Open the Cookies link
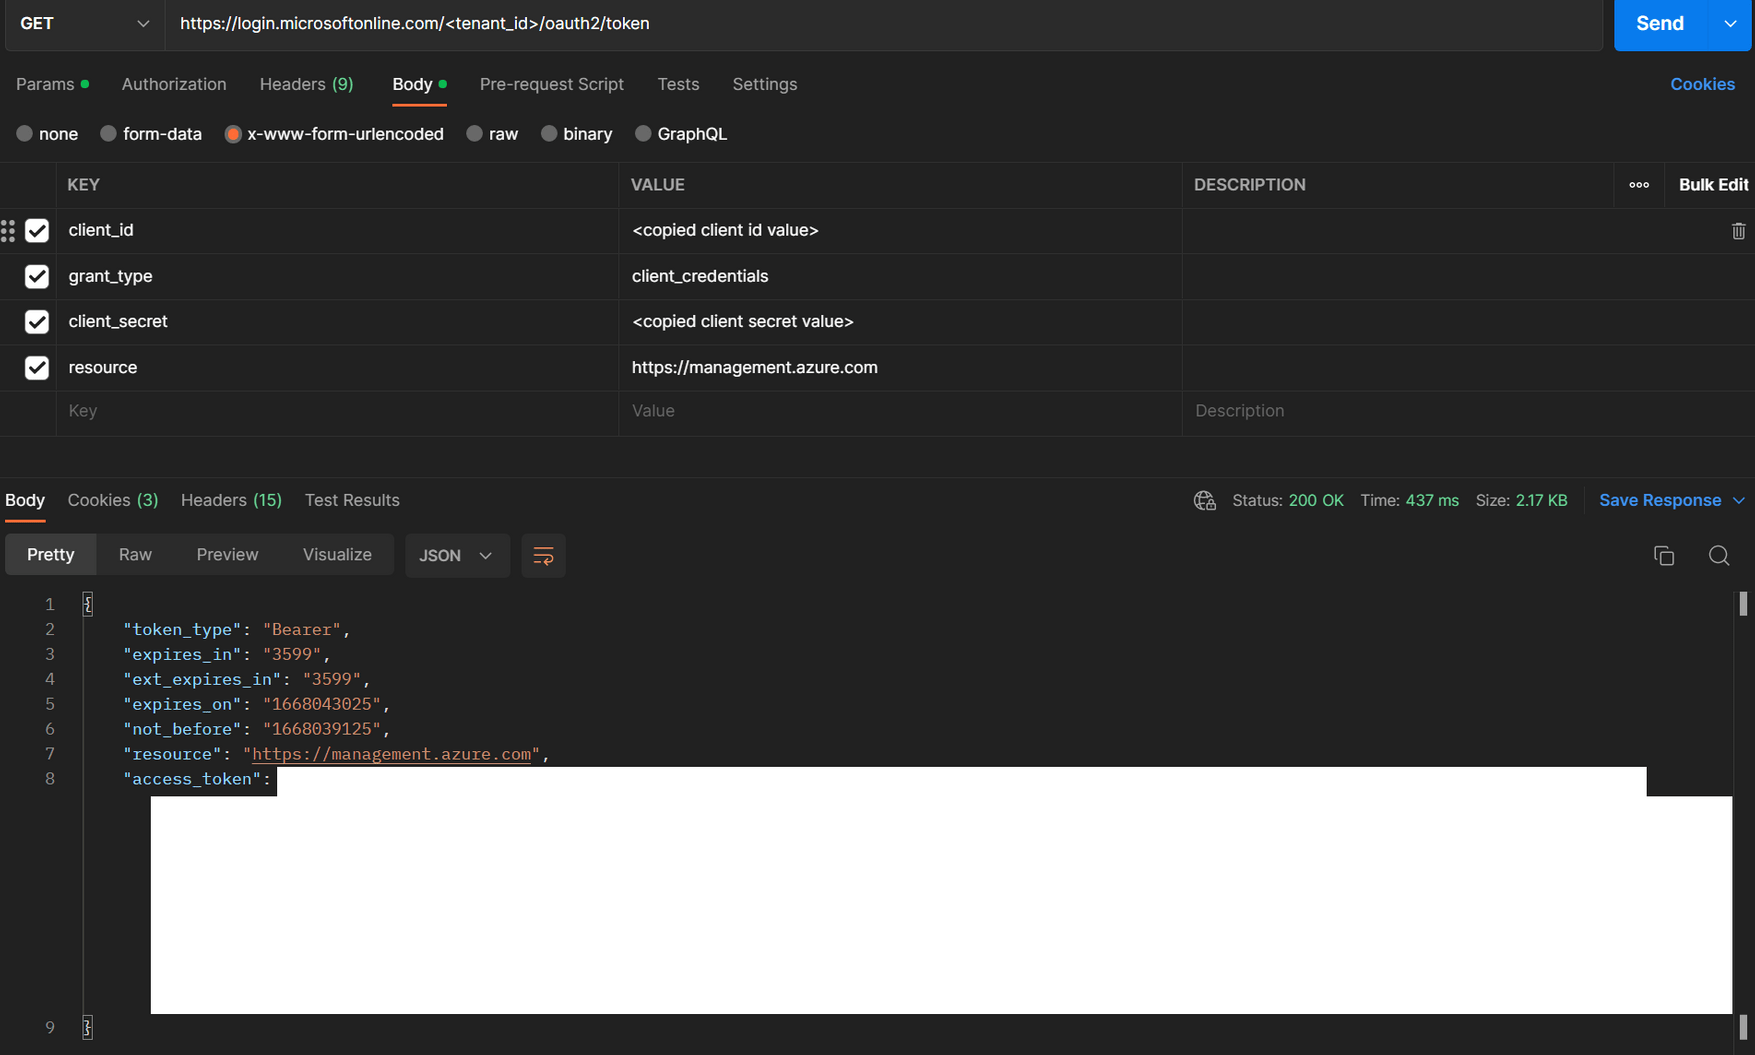1755x1055 pixels. (1702, 84)
